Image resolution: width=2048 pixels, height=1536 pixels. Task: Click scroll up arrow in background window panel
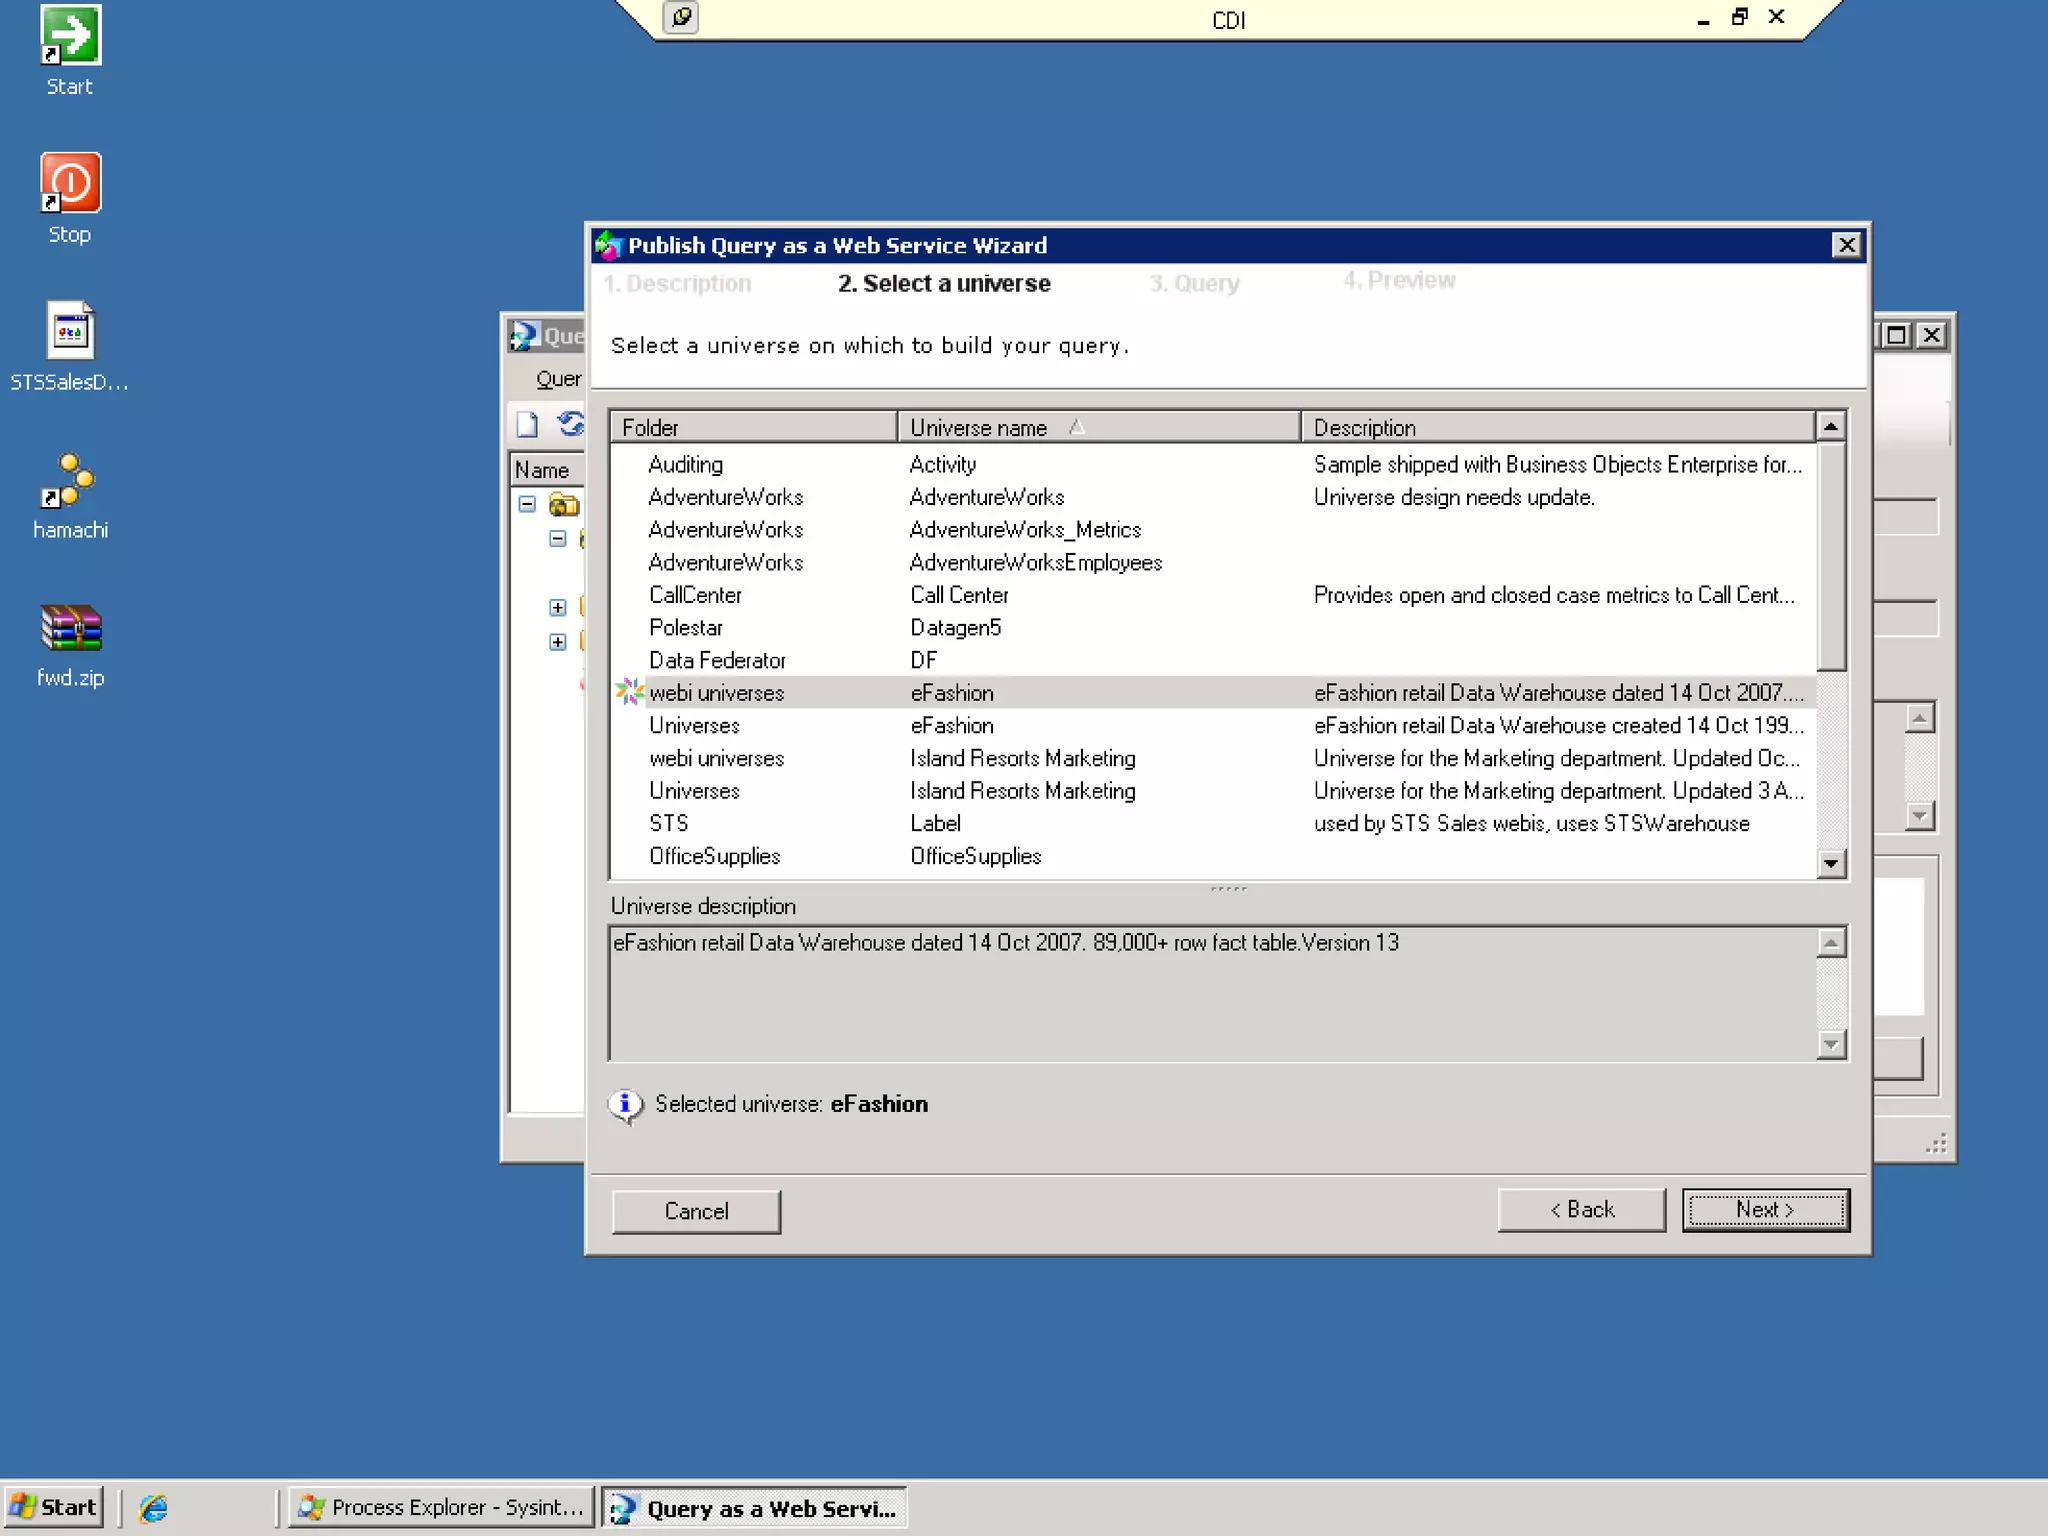[x=1920, y=718]
